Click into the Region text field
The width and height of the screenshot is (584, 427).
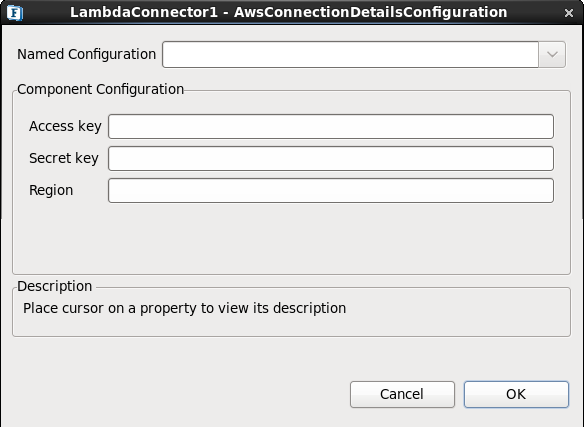pos(331,191)
